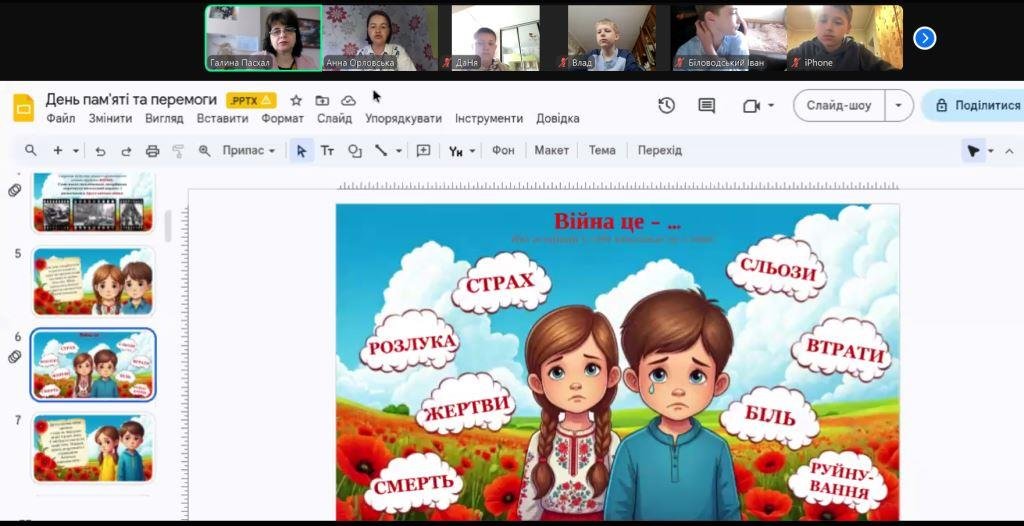Open the Інструменти menu
Viewport: 1024px width, 526px height.
(489, 119)
